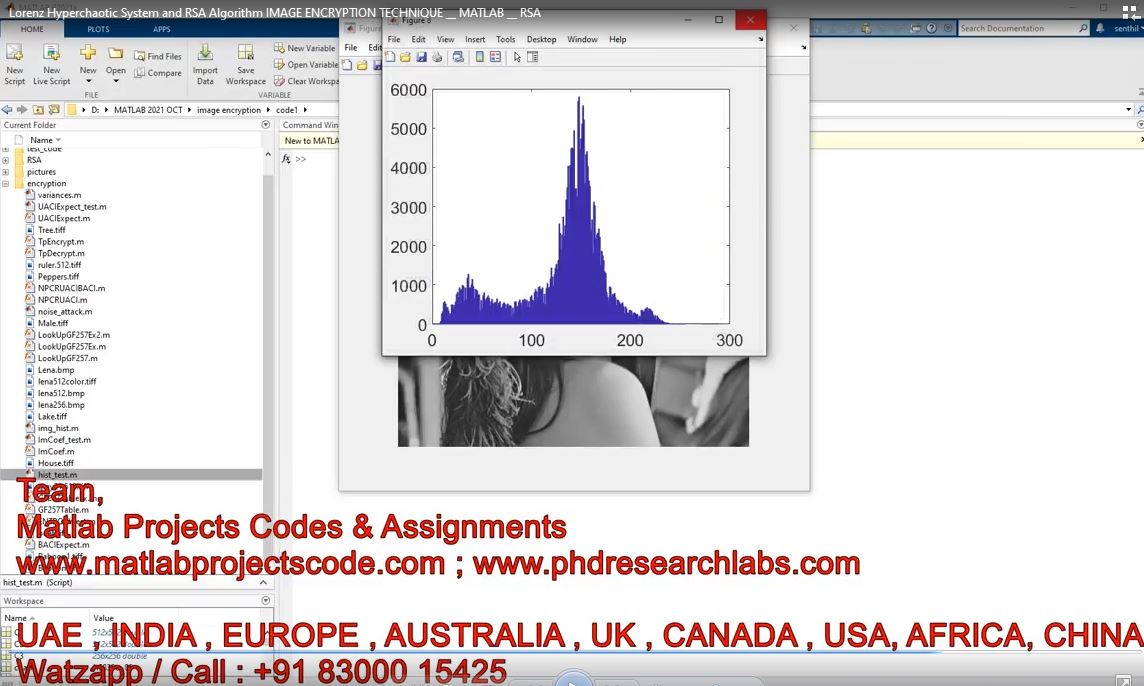The width and height of the screenshot is (1144, 686).
Task: Open Property Inspector icon in Figure 8 toolbar
Action: point(533,57)
